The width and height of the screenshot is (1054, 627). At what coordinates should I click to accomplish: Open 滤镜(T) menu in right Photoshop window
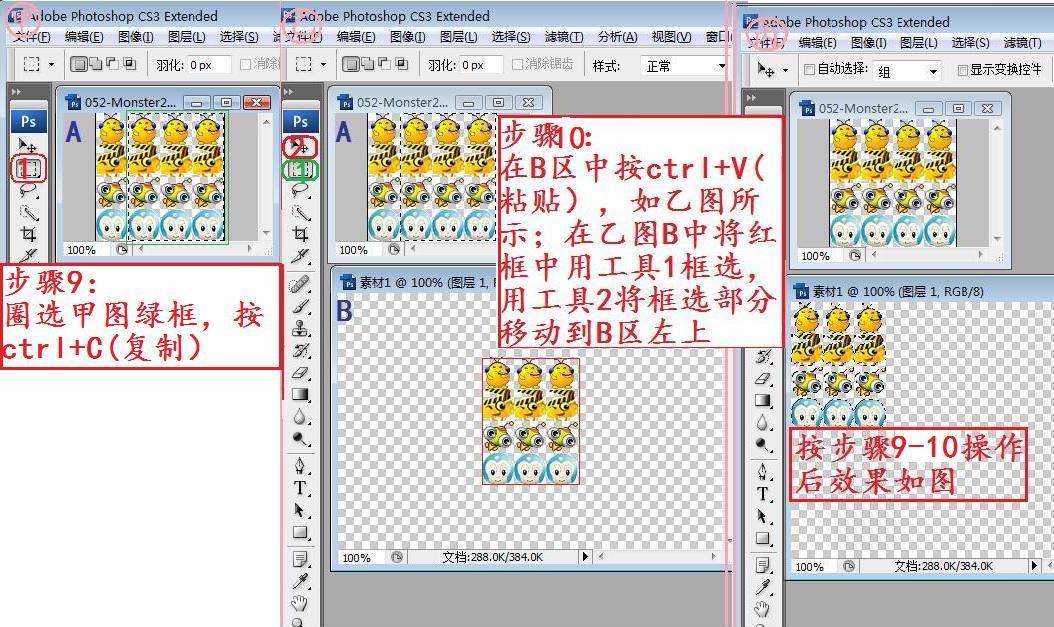coord(1022,43)
